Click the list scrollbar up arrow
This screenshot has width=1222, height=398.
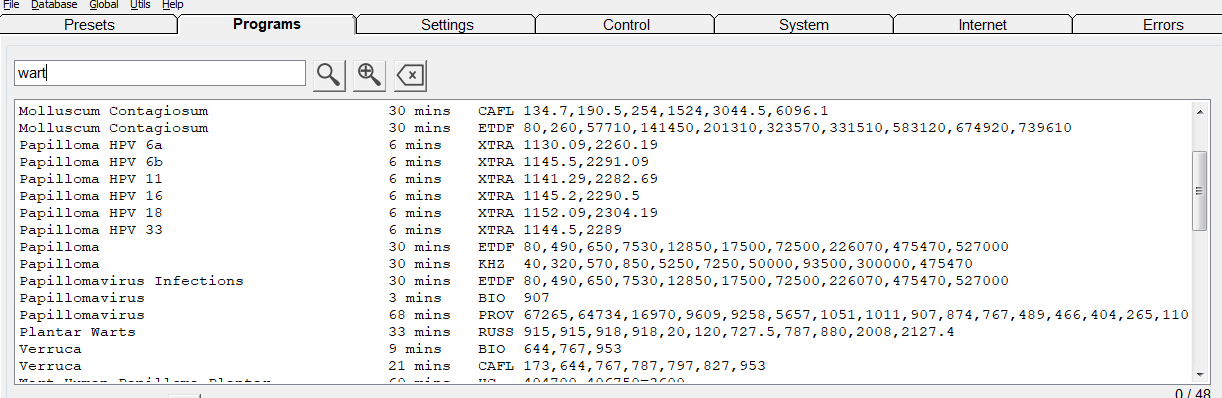tap(1200, 111)
